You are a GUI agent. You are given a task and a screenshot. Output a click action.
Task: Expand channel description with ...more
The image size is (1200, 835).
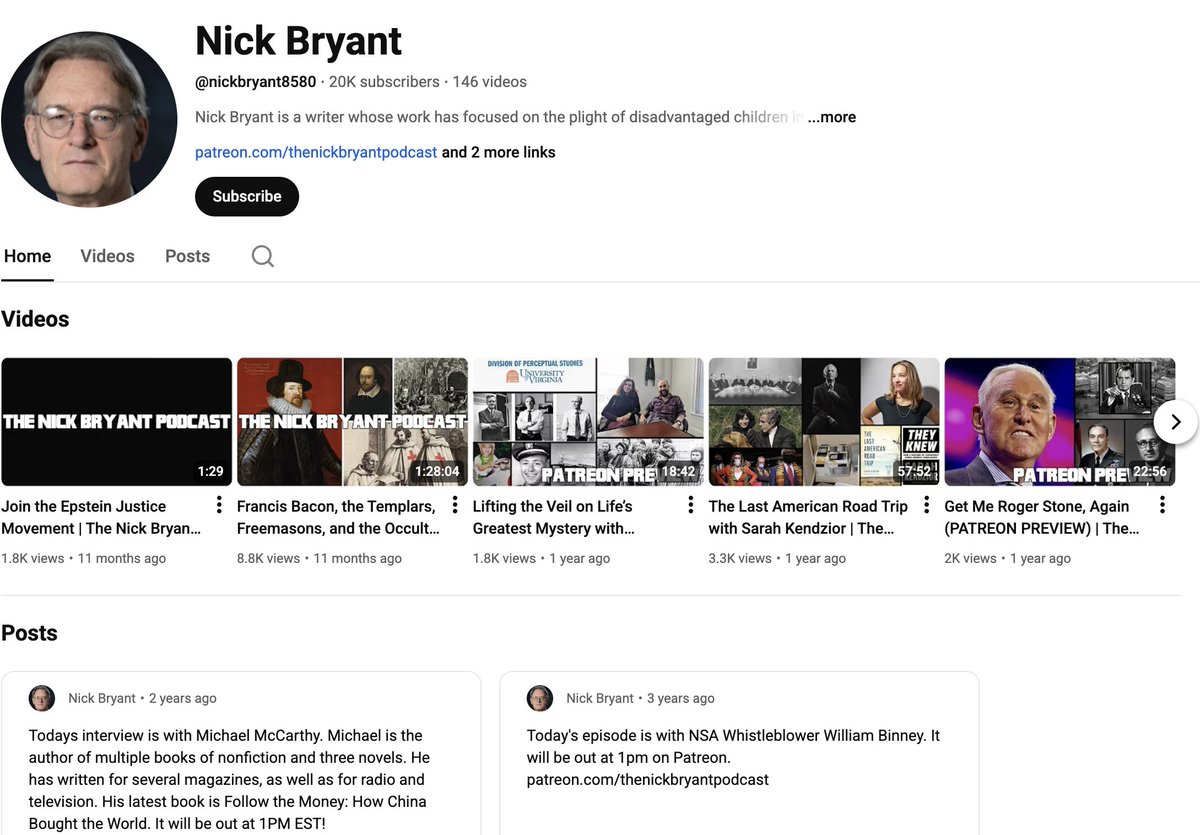click(832, 117)
